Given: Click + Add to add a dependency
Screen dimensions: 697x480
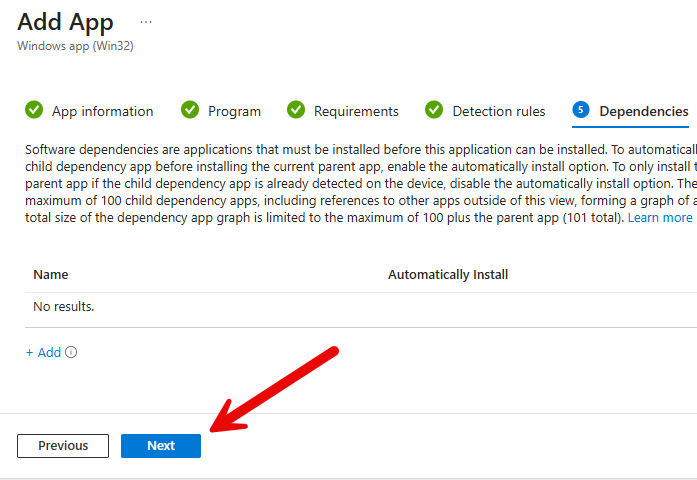Looking at the screenshot, I should pos(43,352).
